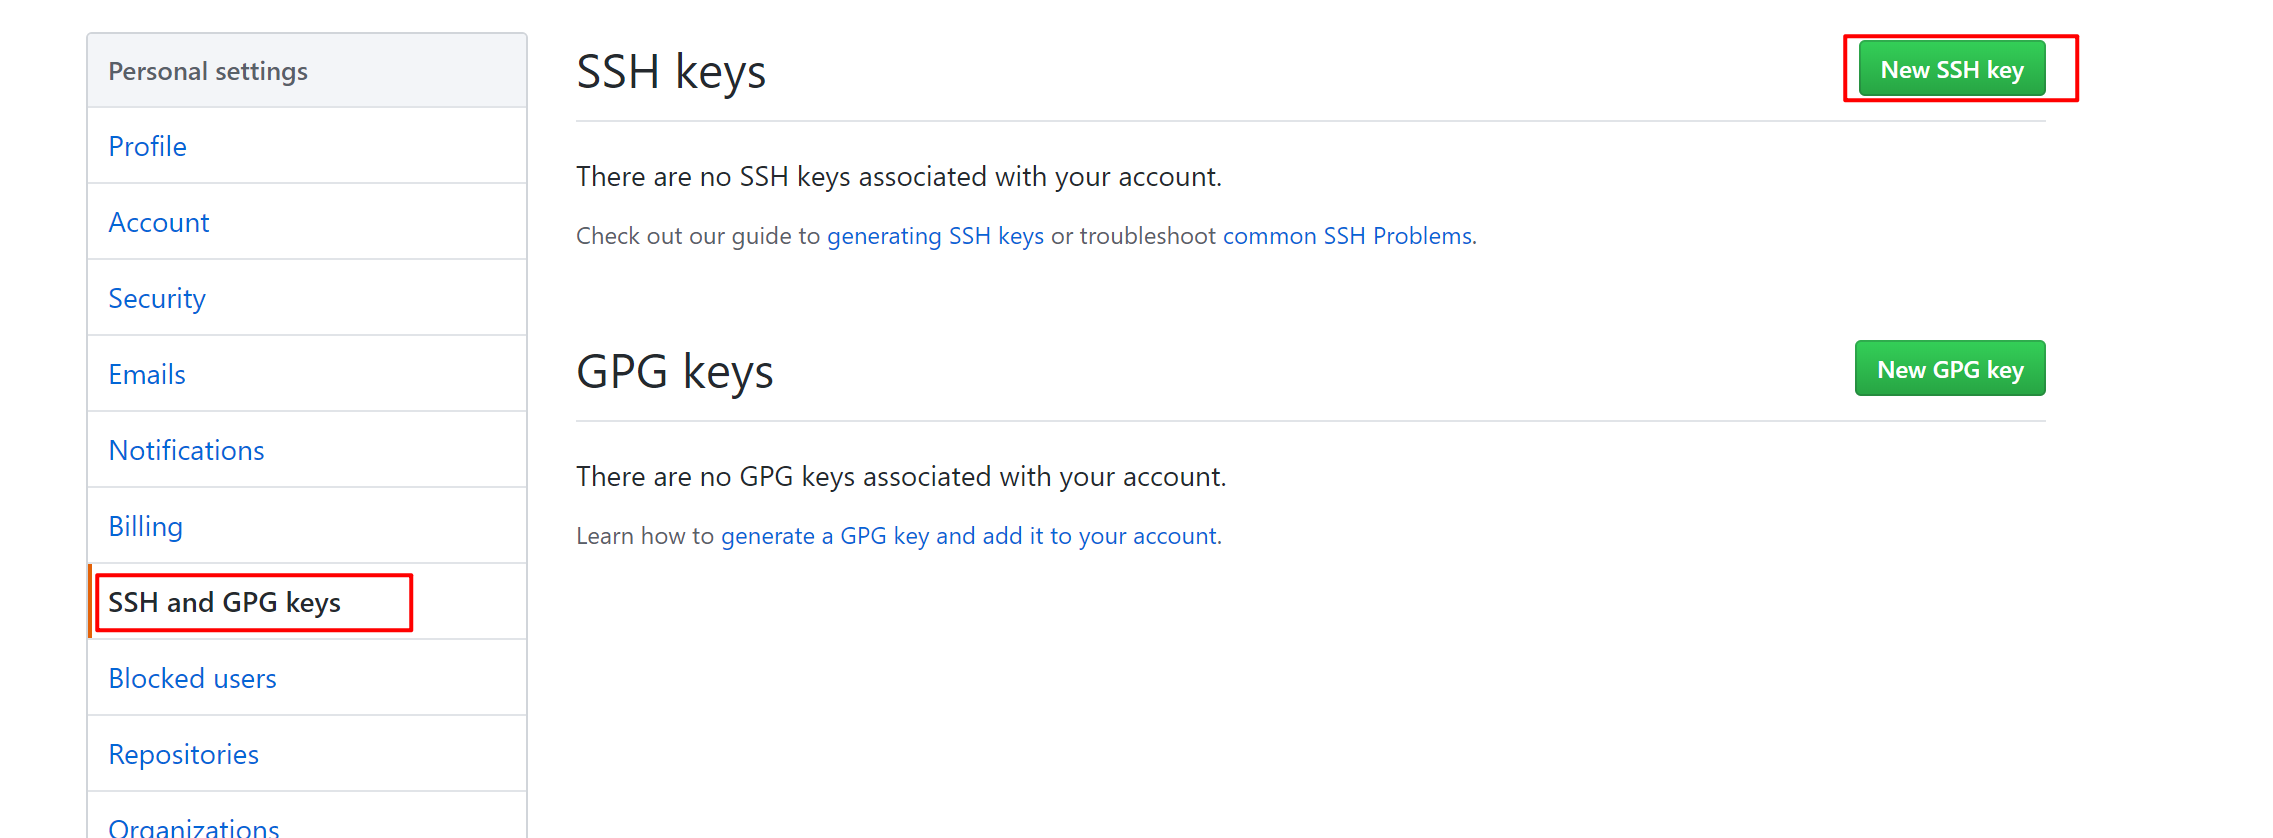The height and width of the screenshot is (838, 2273).
Task: Click the New SSH key button
Action: pos(1949,68)
